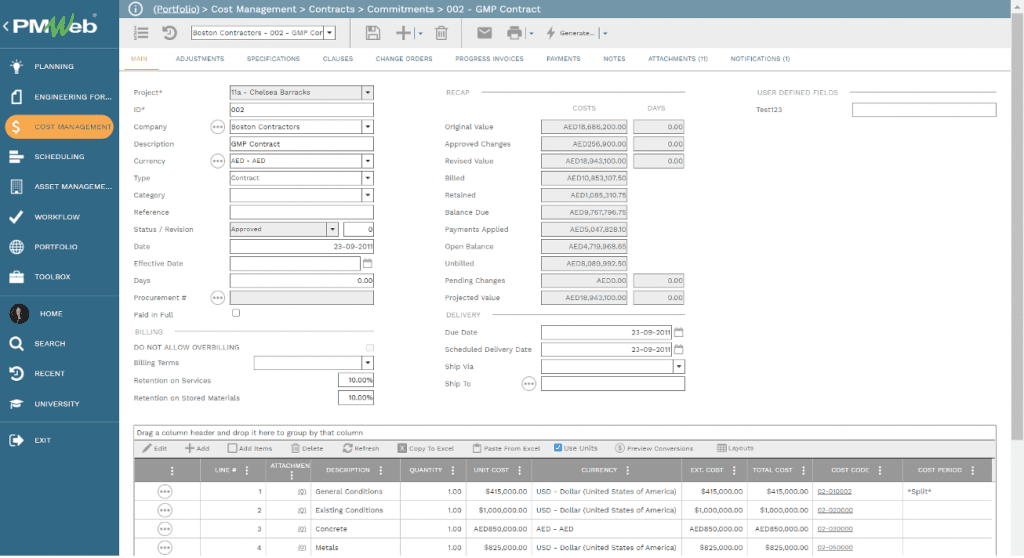Switch to the Adjustments tab

point(199,59)
